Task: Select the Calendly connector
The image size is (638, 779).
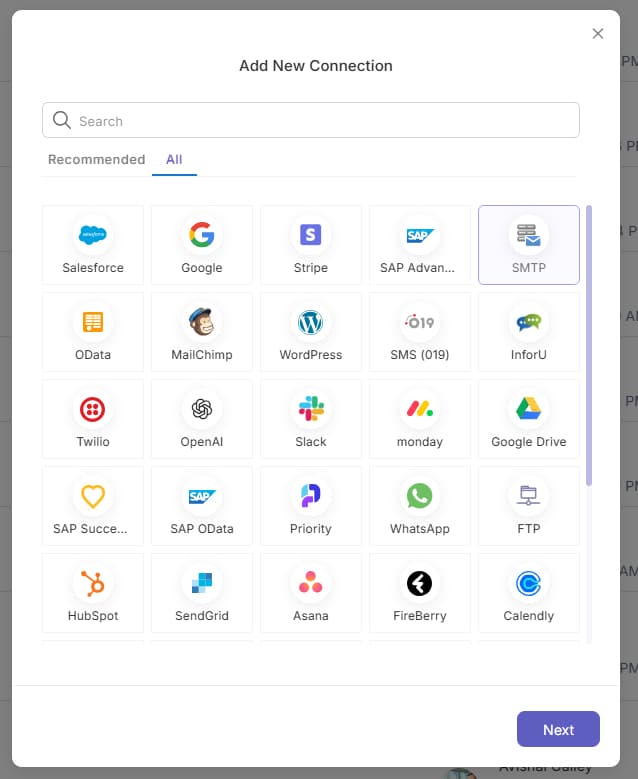Action: 529,593
